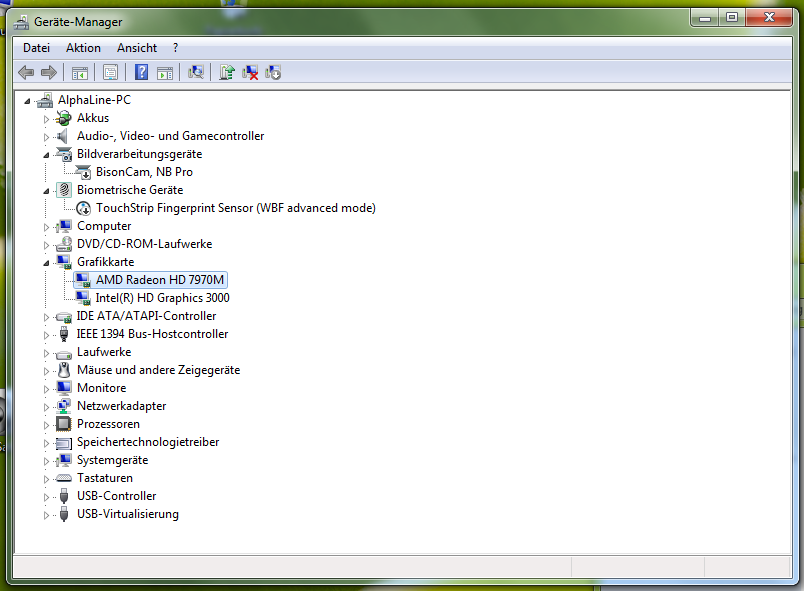
Task: Expand the Netzwerkadapter category
Action: click(x=46, y=407)
